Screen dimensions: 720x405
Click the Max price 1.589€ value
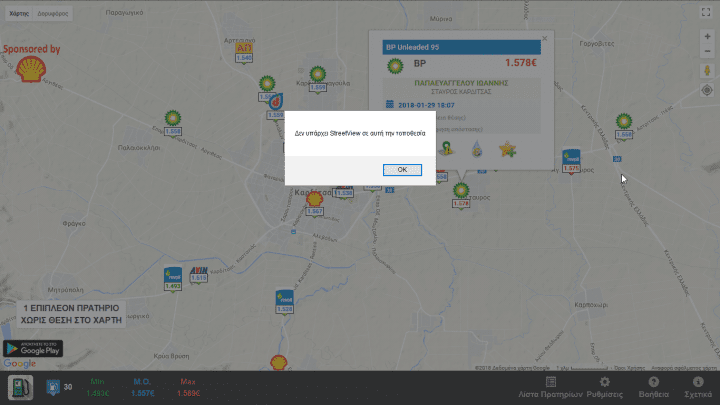tap(188, 394)
